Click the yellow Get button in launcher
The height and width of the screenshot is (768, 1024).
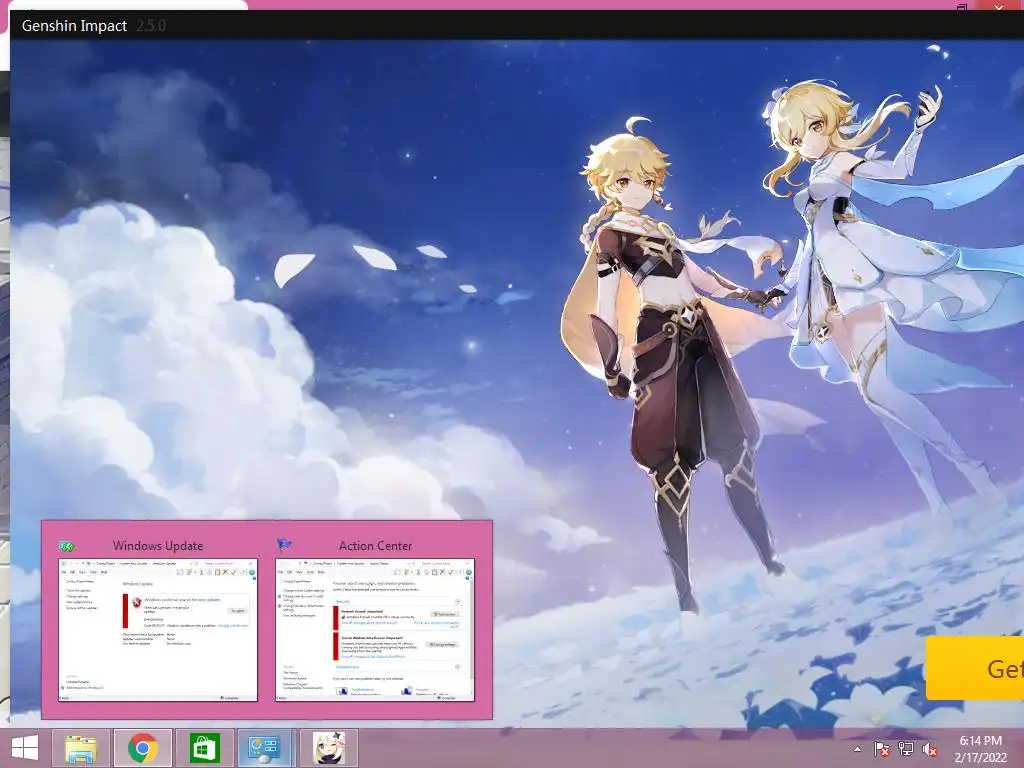tap(975, 668)
